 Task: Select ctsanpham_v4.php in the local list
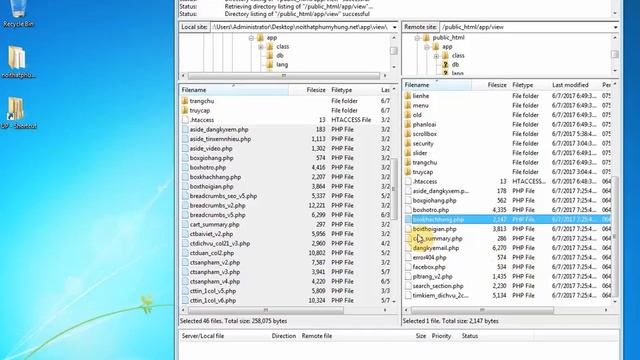(215, 282)
